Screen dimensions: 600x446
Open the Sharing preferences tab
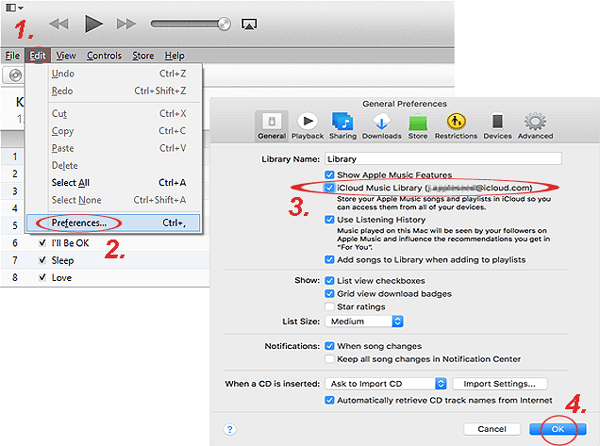tap(342, 126)
